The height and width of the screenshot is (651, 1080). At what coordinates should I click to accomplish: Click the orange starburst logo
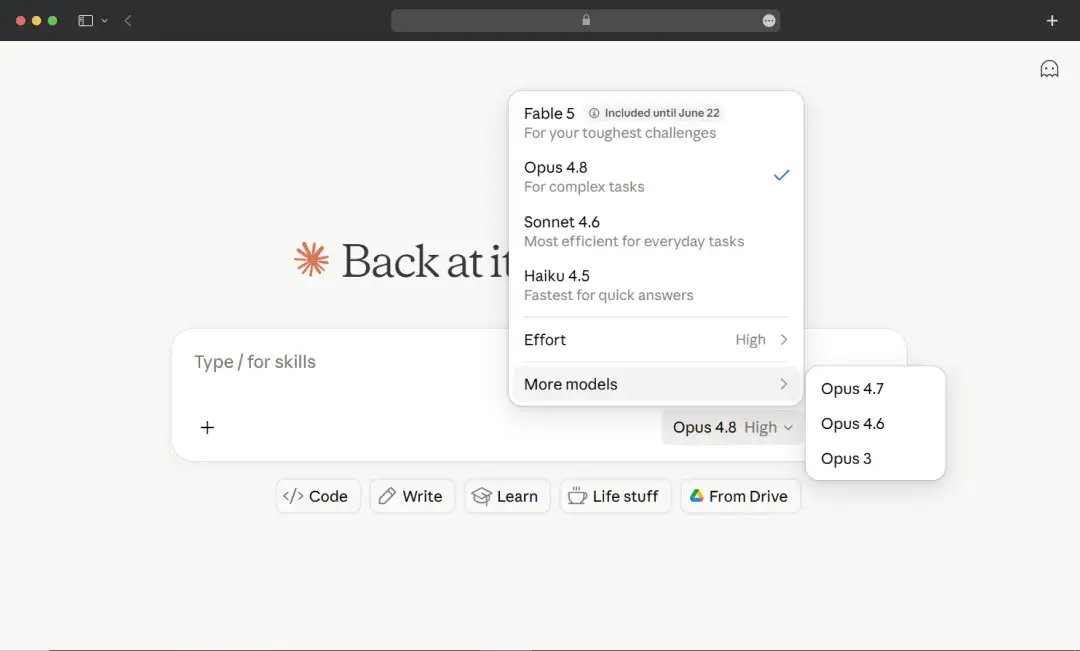[x=311, y=260]
